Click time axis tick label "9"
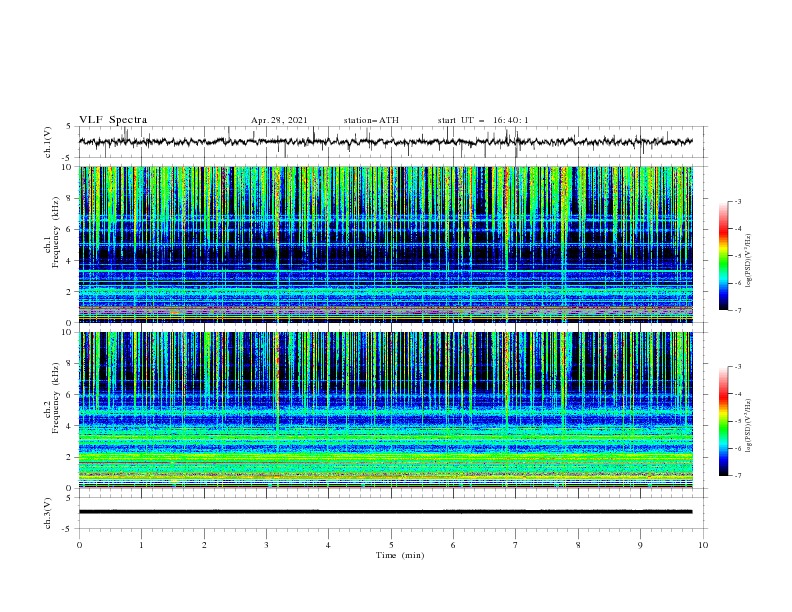The width and height of the screenshot is (792, 612). click(x=640, y=545)
